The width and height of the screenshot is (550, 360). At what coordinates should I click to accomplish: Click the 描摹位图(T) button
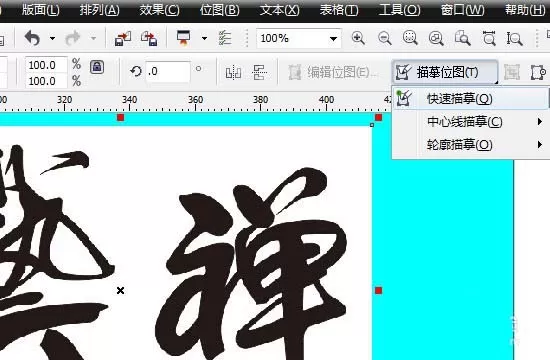[x=445, y=72]
